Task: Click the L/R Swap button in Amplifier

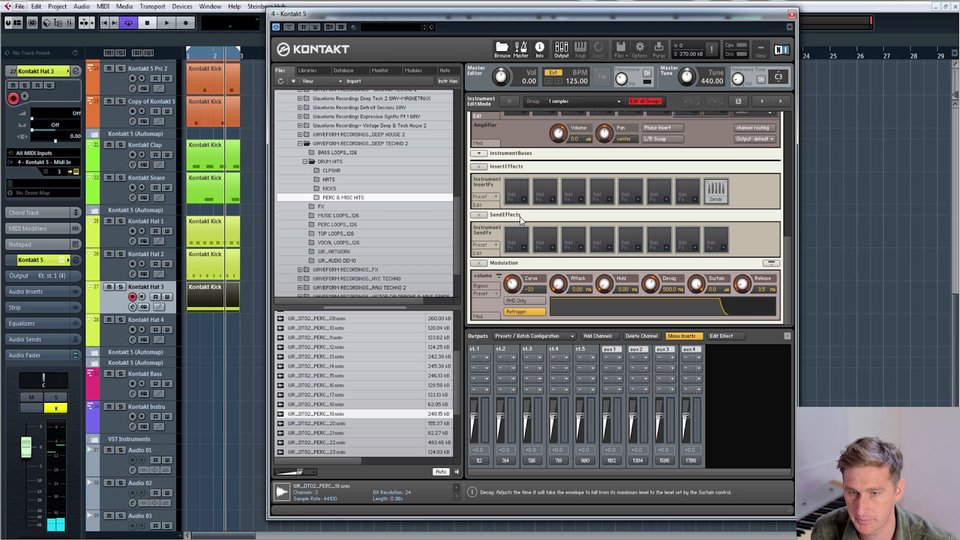Action: point(662,139)
